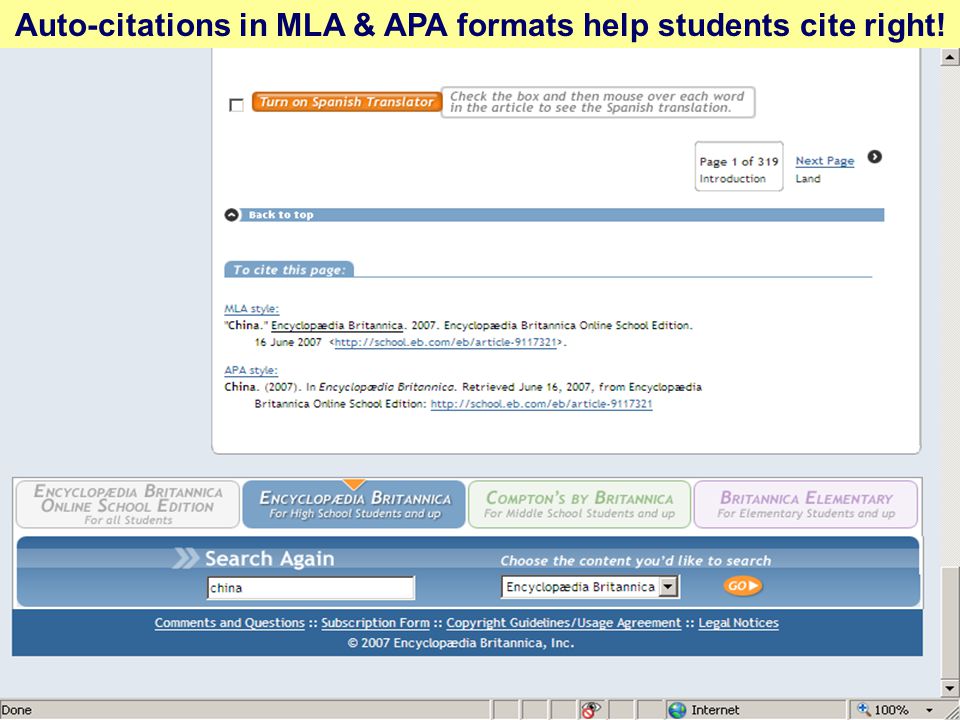Open the Next Page link
The width and height of the screenshot is (960, 720).
click(x=825, y=160)
